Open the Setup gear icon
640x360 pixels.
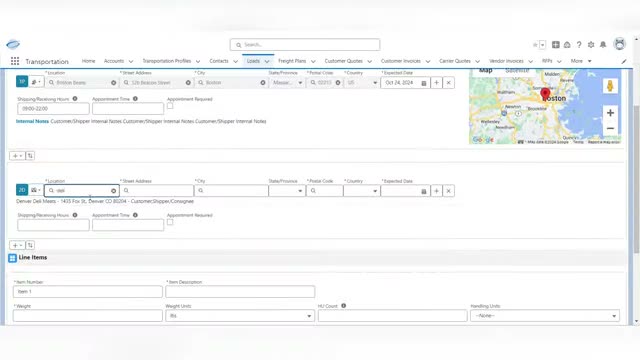[591, 45]
